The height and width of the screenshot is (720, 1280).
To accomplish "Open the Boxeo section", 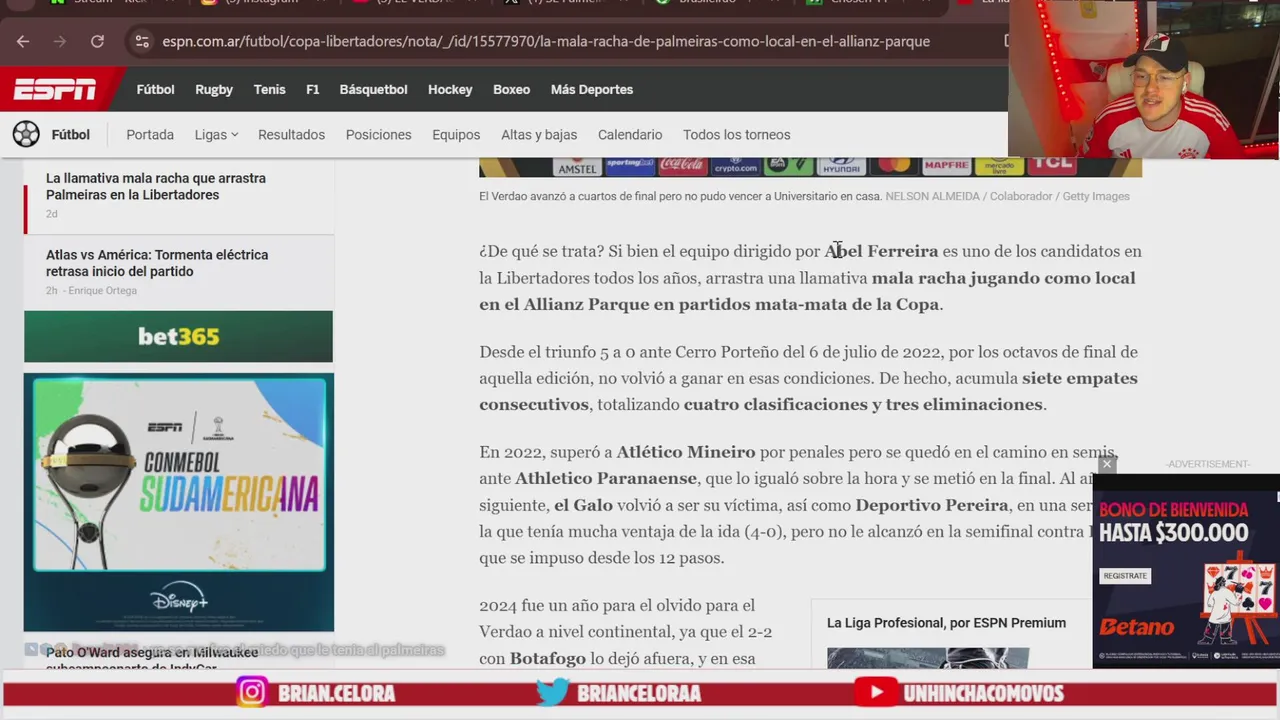I will point(511,89).
